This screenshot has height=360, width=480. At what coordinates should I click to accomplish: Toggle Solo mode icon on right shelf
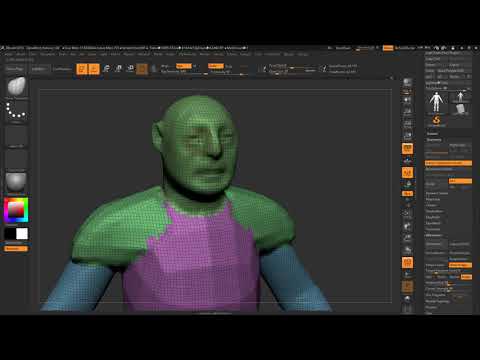(x=407, y=298)
